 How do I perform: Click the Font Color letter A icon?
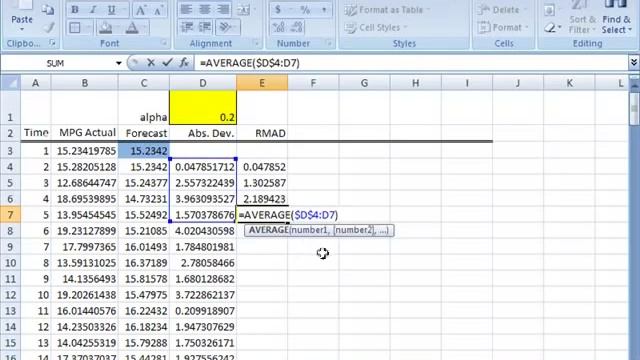point(132,28)
